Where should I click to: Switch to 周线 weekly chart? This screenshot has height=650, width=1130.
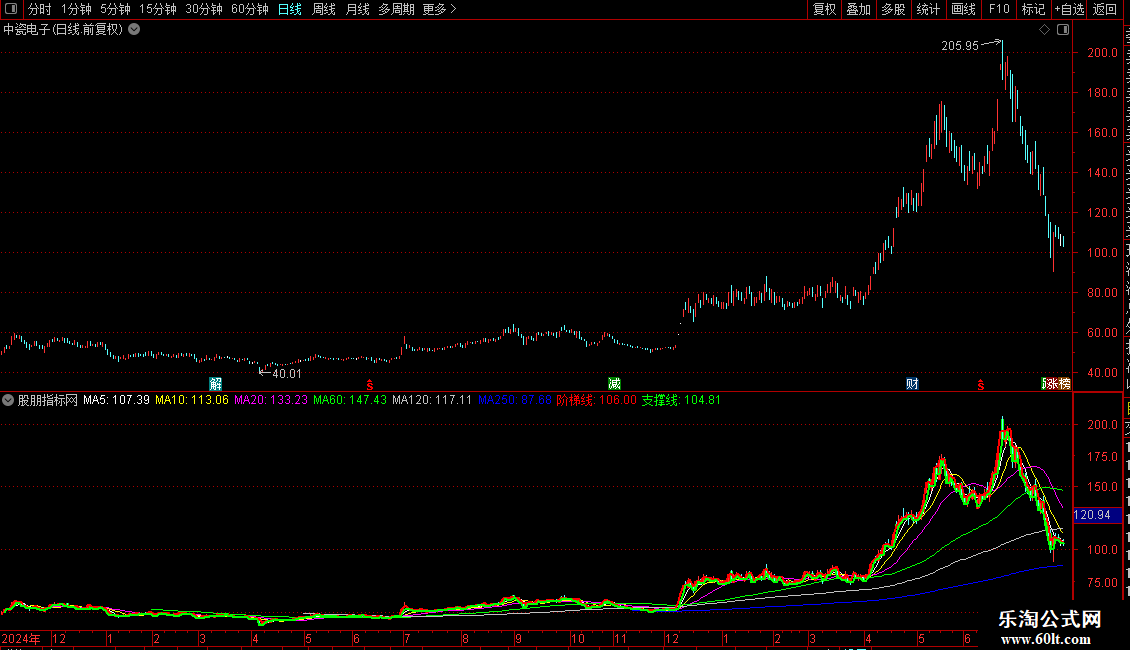324,9
